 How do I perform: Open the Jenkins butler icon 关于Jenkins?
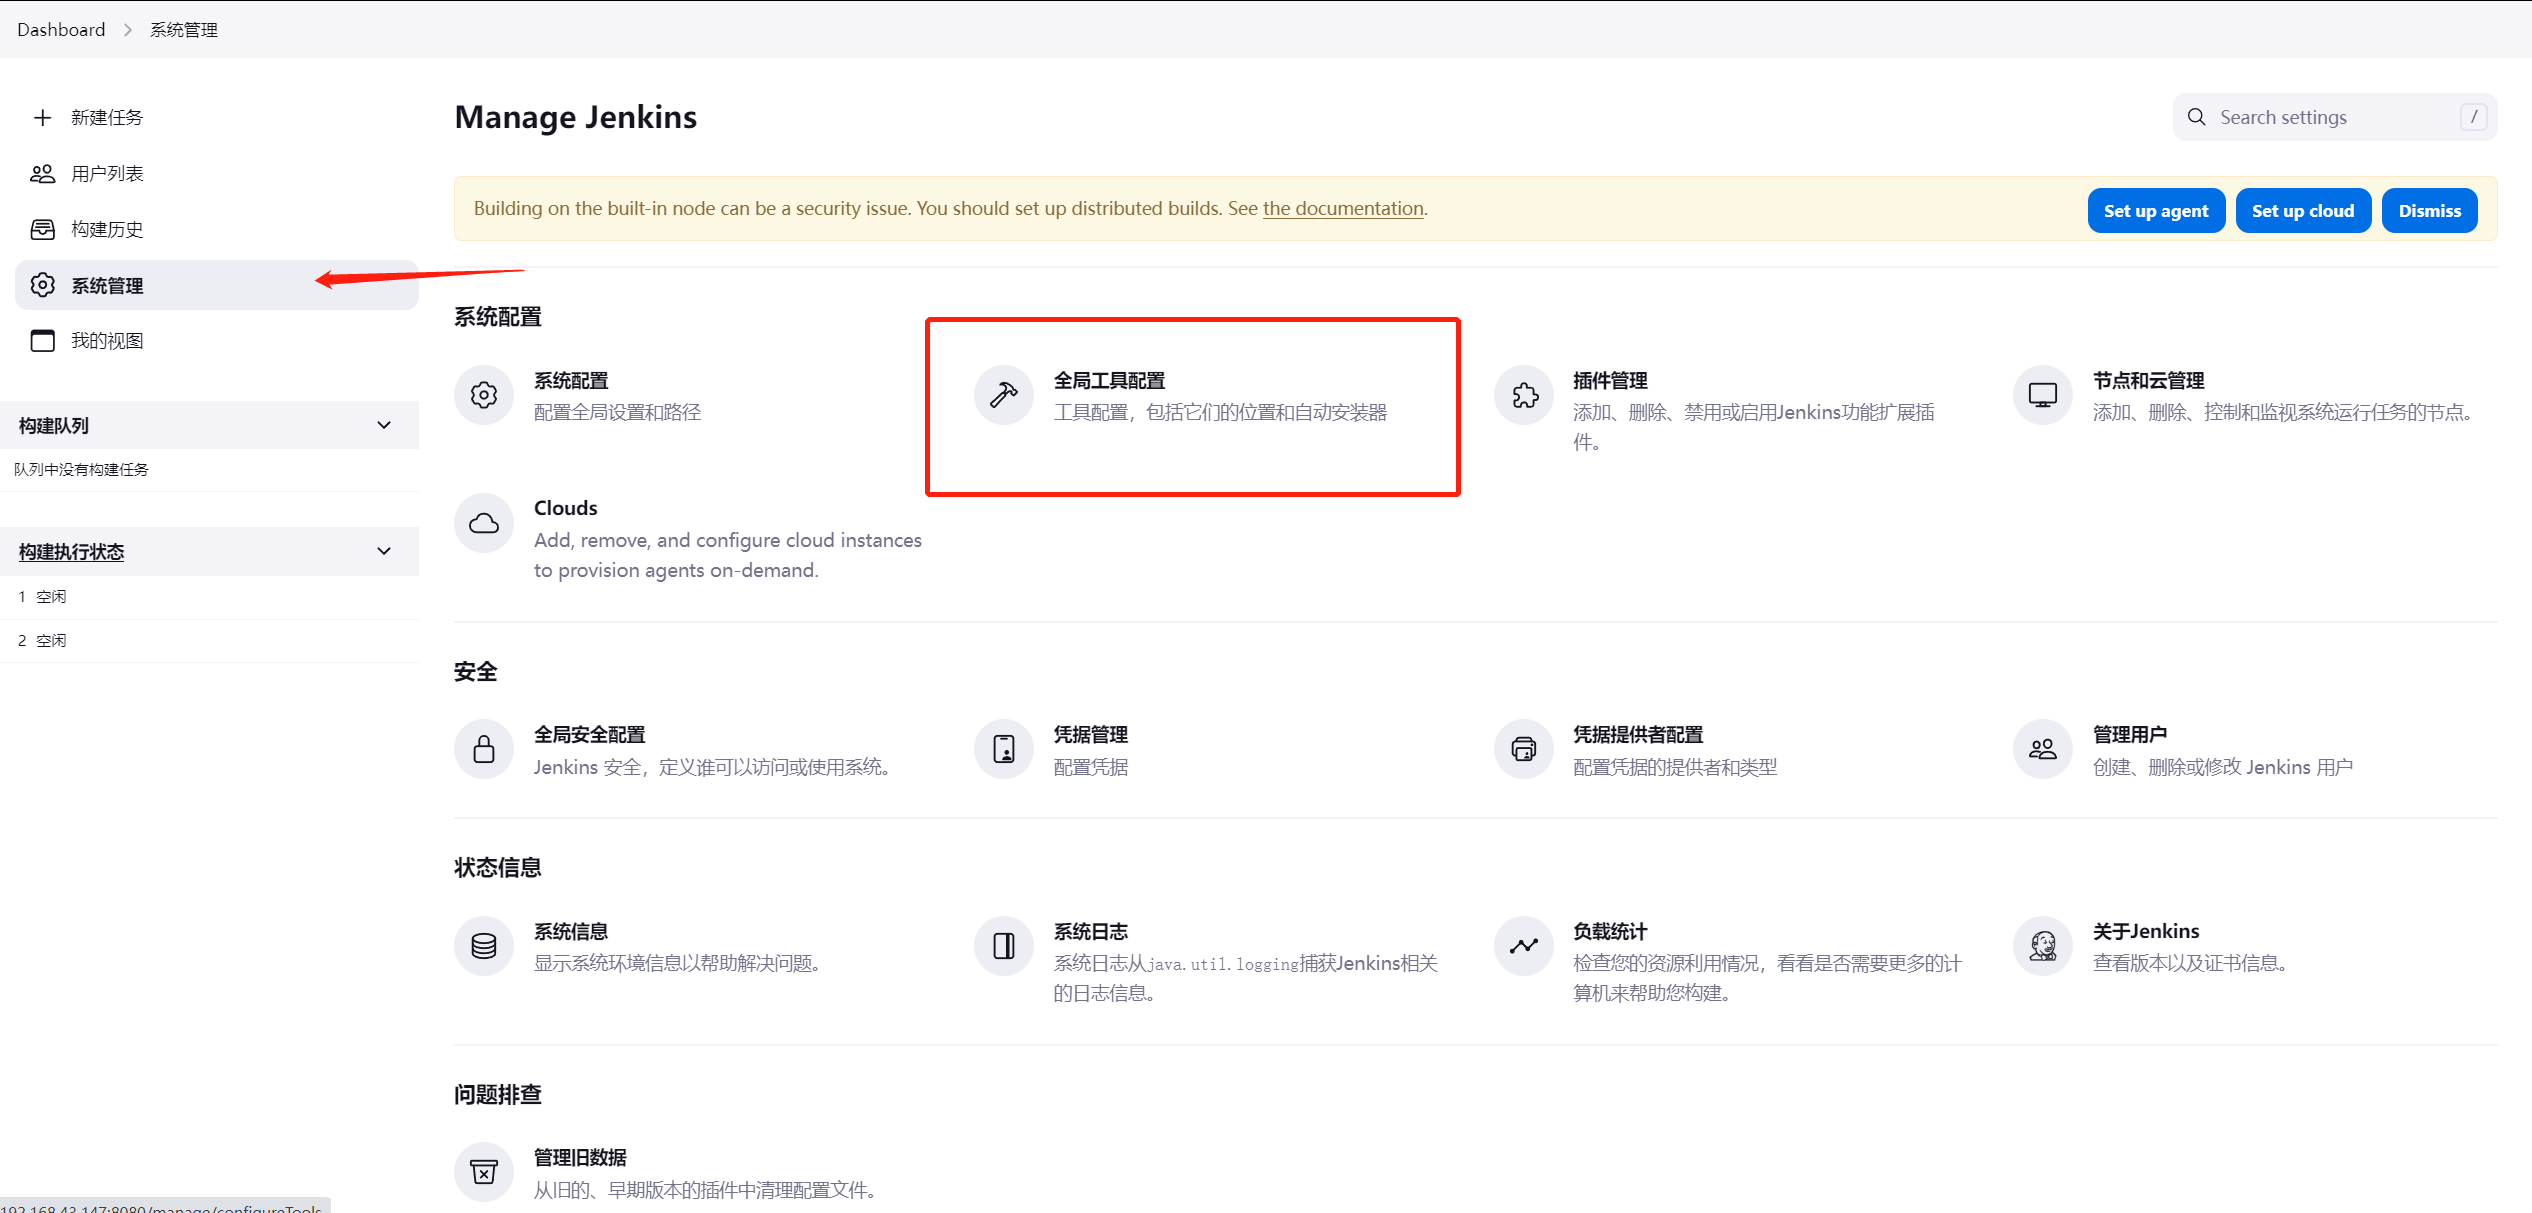(x=2042, y=946)
